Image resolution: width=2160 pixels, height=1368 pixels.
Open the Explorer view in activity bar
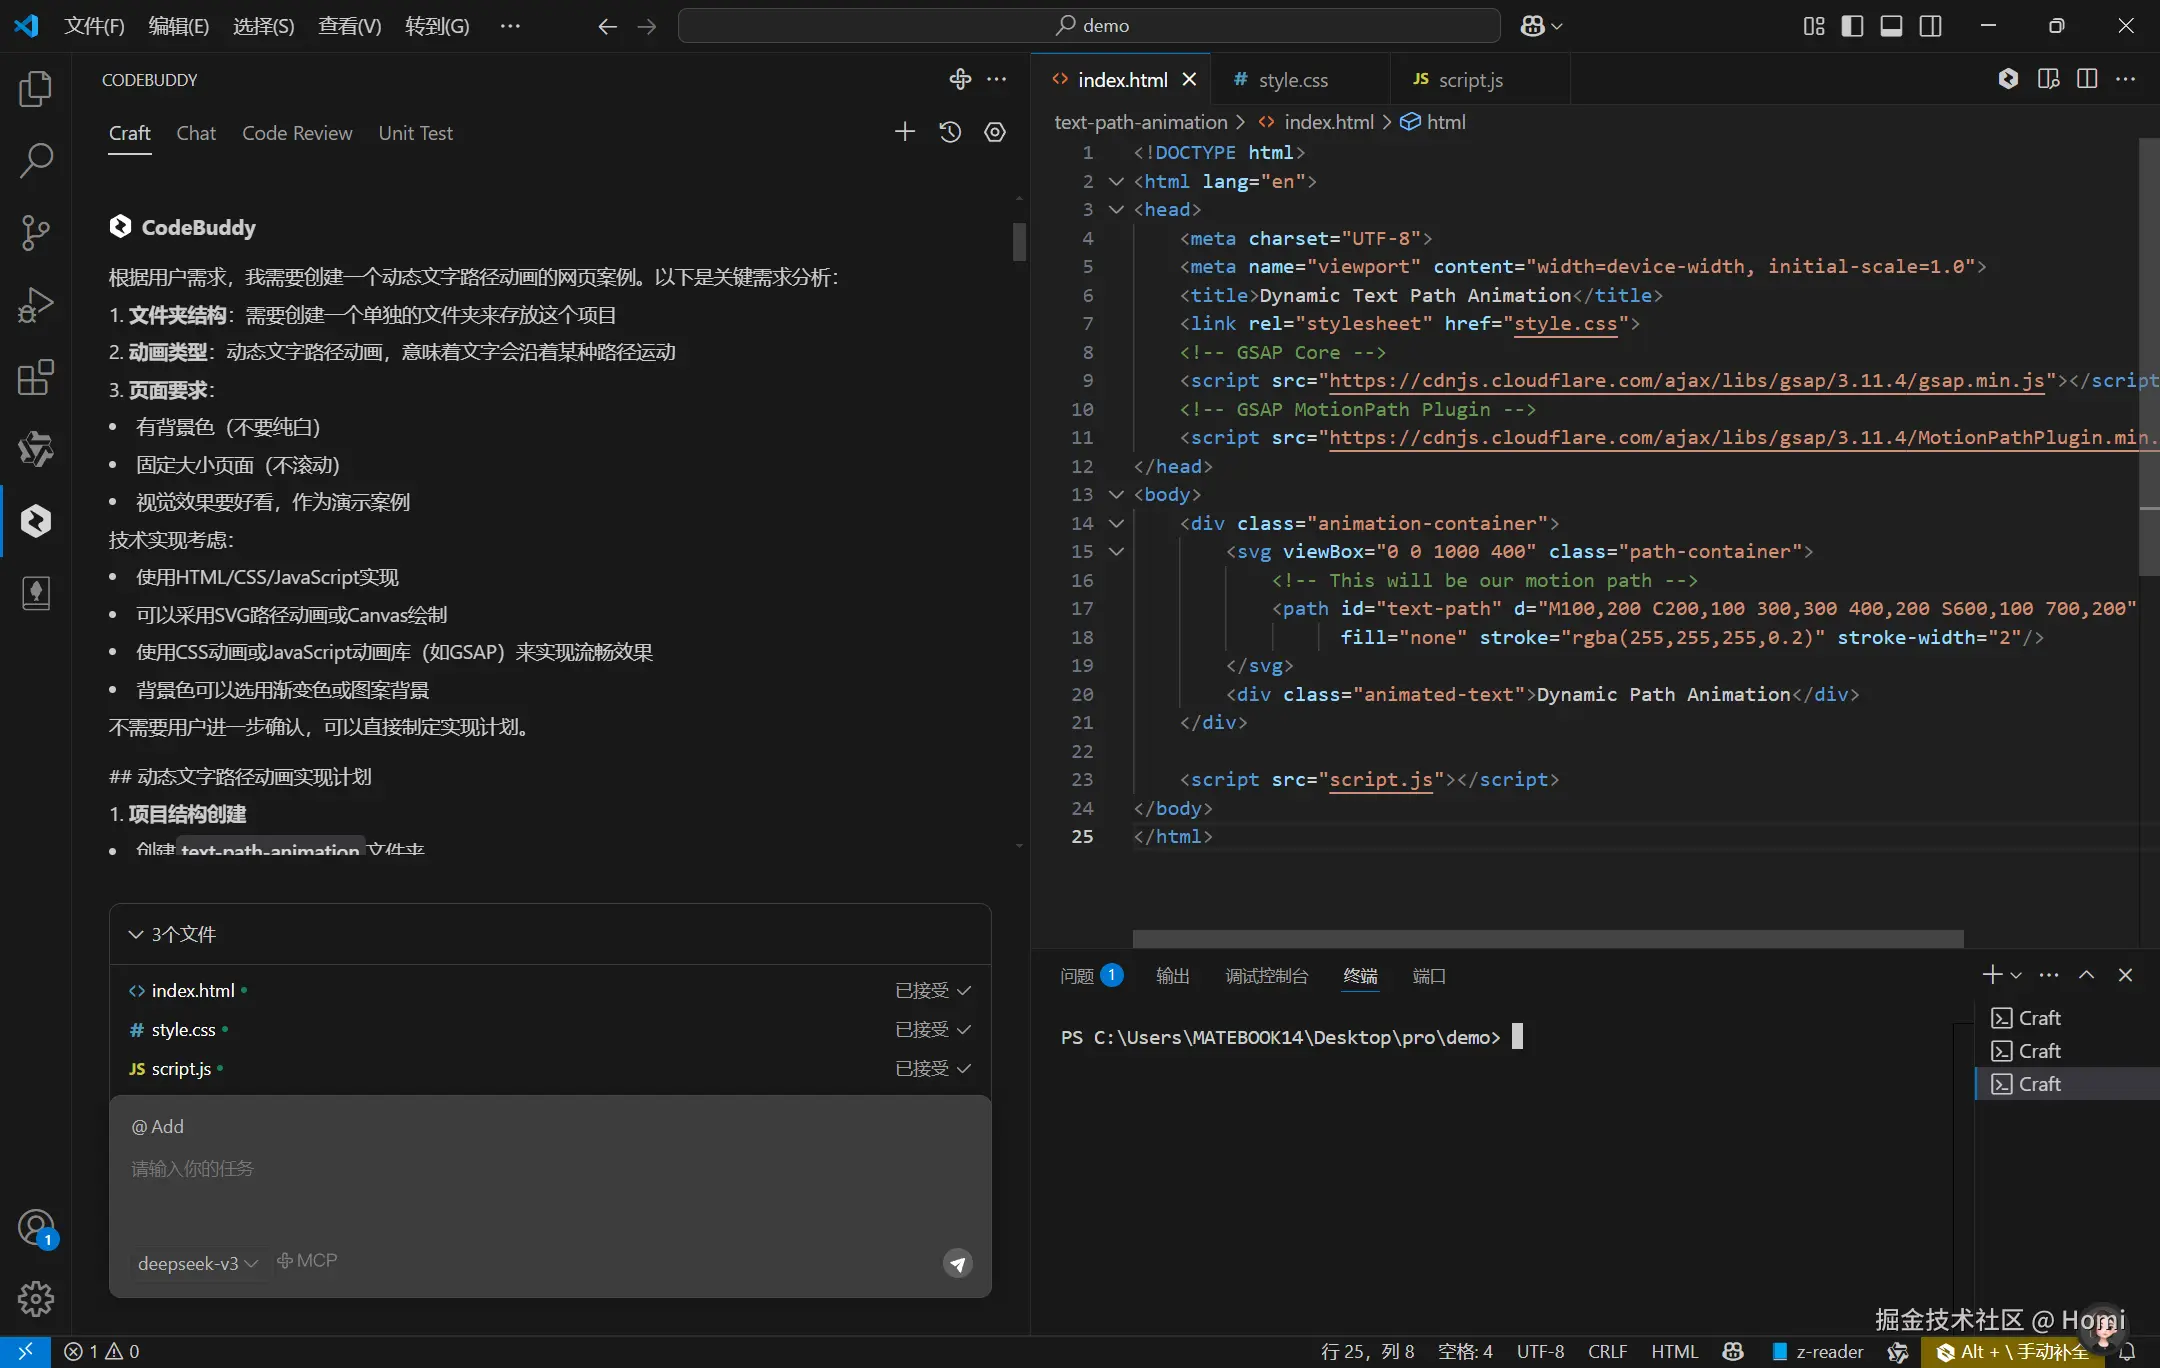(36, 89)
